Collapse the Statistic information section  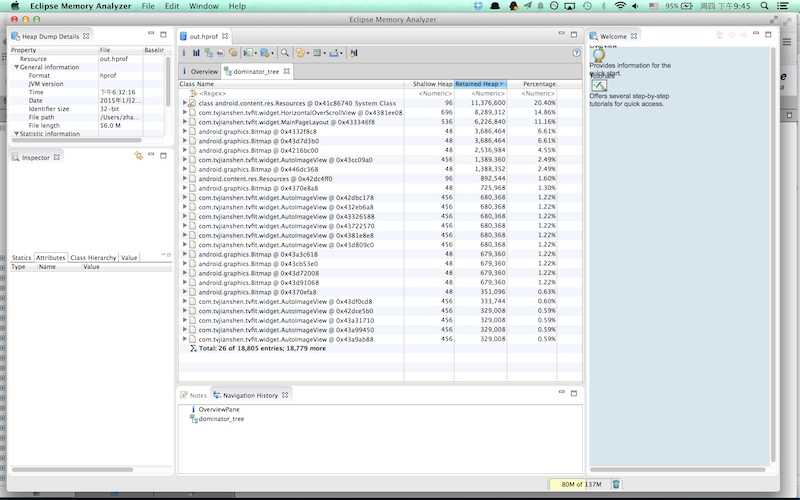point(16,134)
